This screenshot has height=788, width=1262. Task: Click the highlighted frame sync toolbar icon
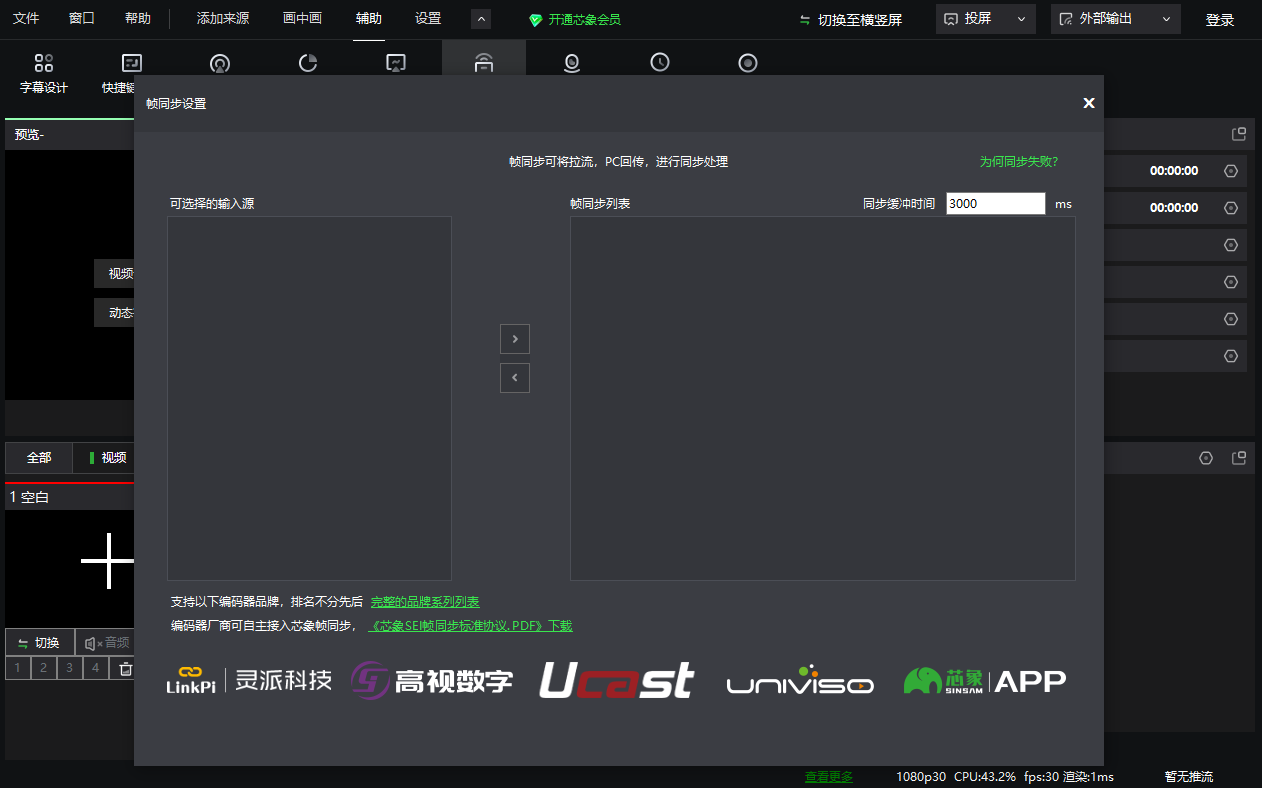point(484,63)
